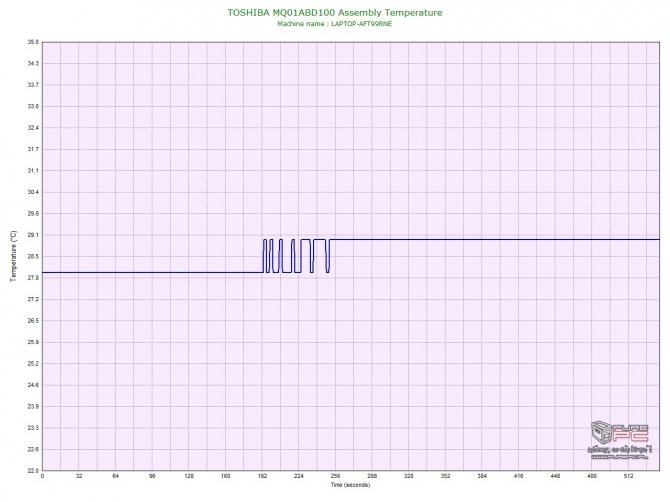Select the 352 seconds time tick
Screen dimensions: 670x502
point(445,476)
